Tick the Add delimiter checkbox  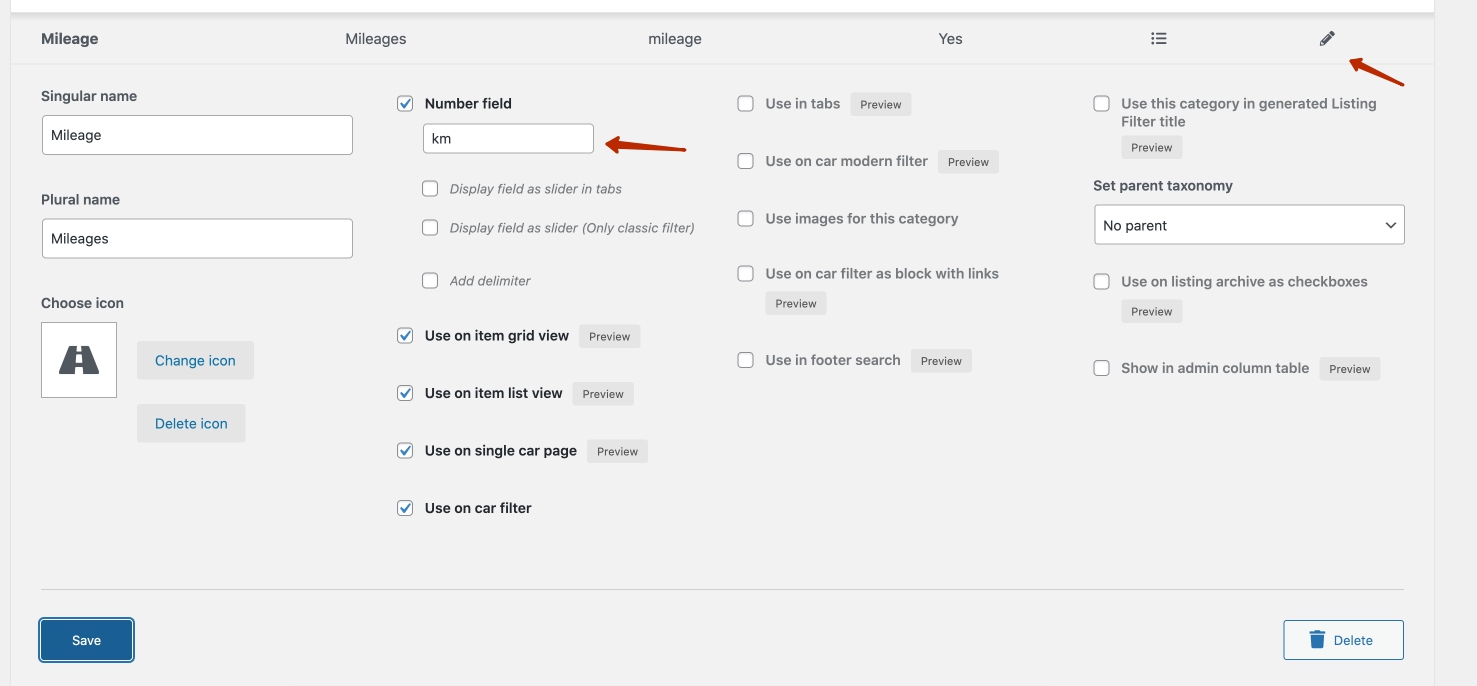click(430, 281)
